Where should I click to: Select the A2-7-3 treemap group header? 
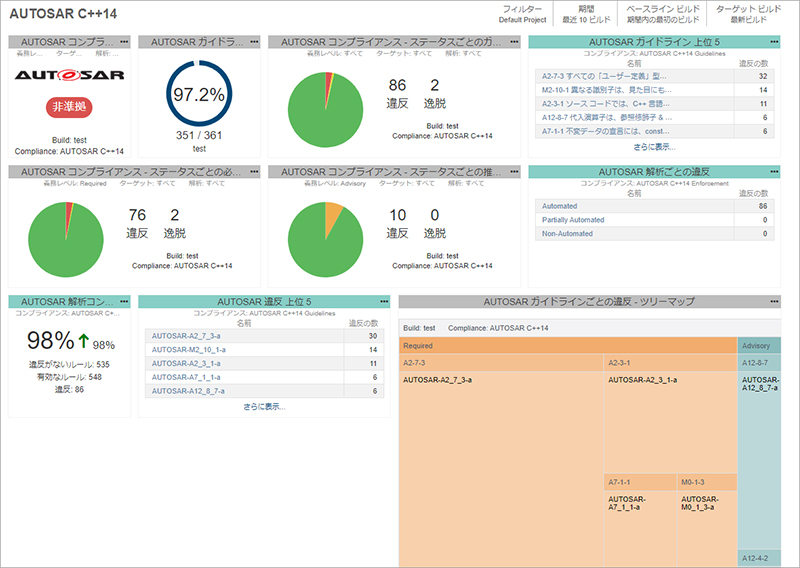point(501,363)
